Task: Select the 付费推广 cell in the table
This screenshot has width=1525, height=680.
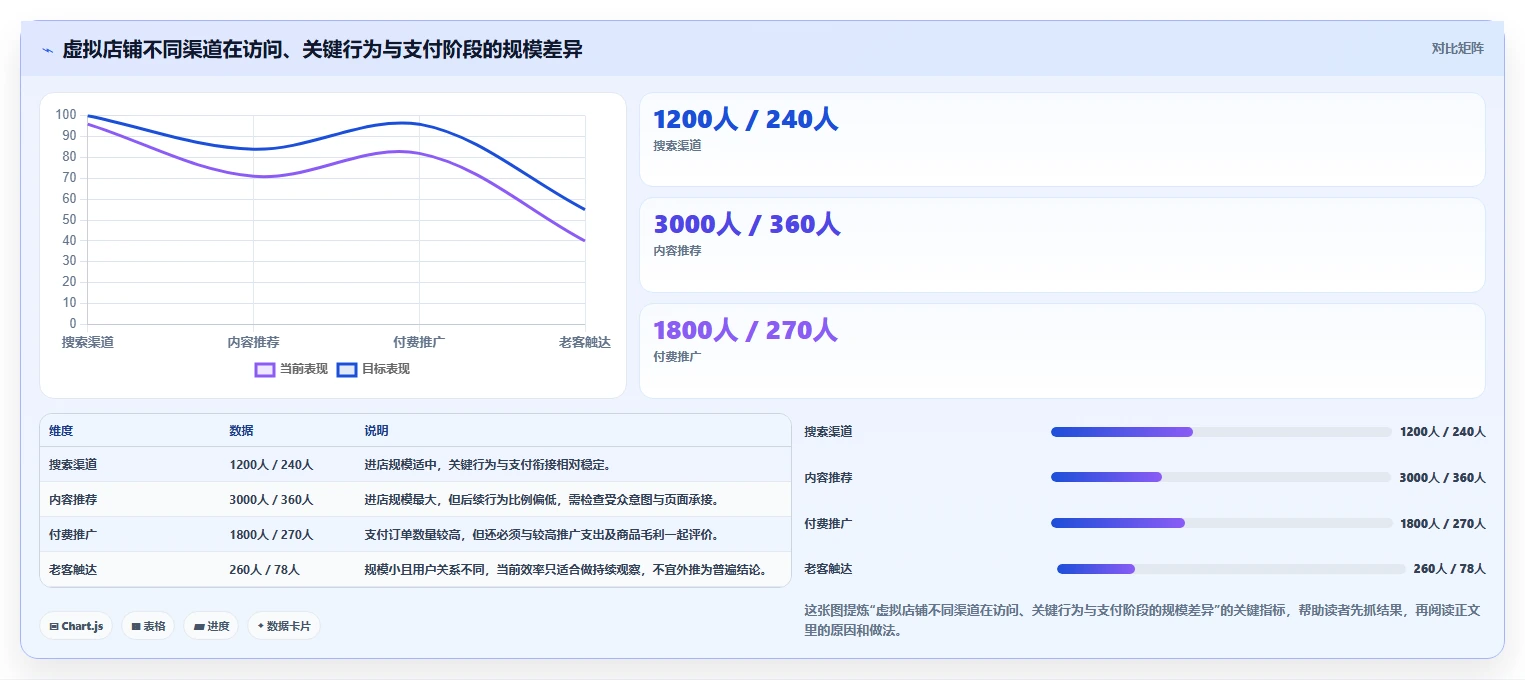Action: 73,535
